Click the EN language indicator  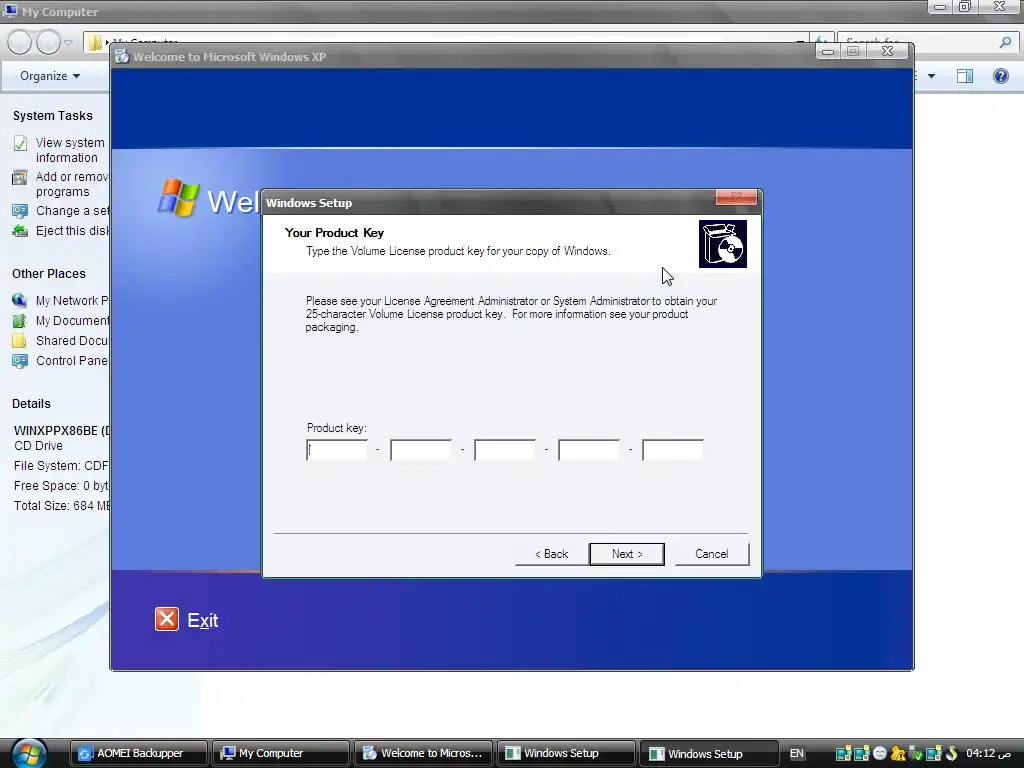coord(797,753)
